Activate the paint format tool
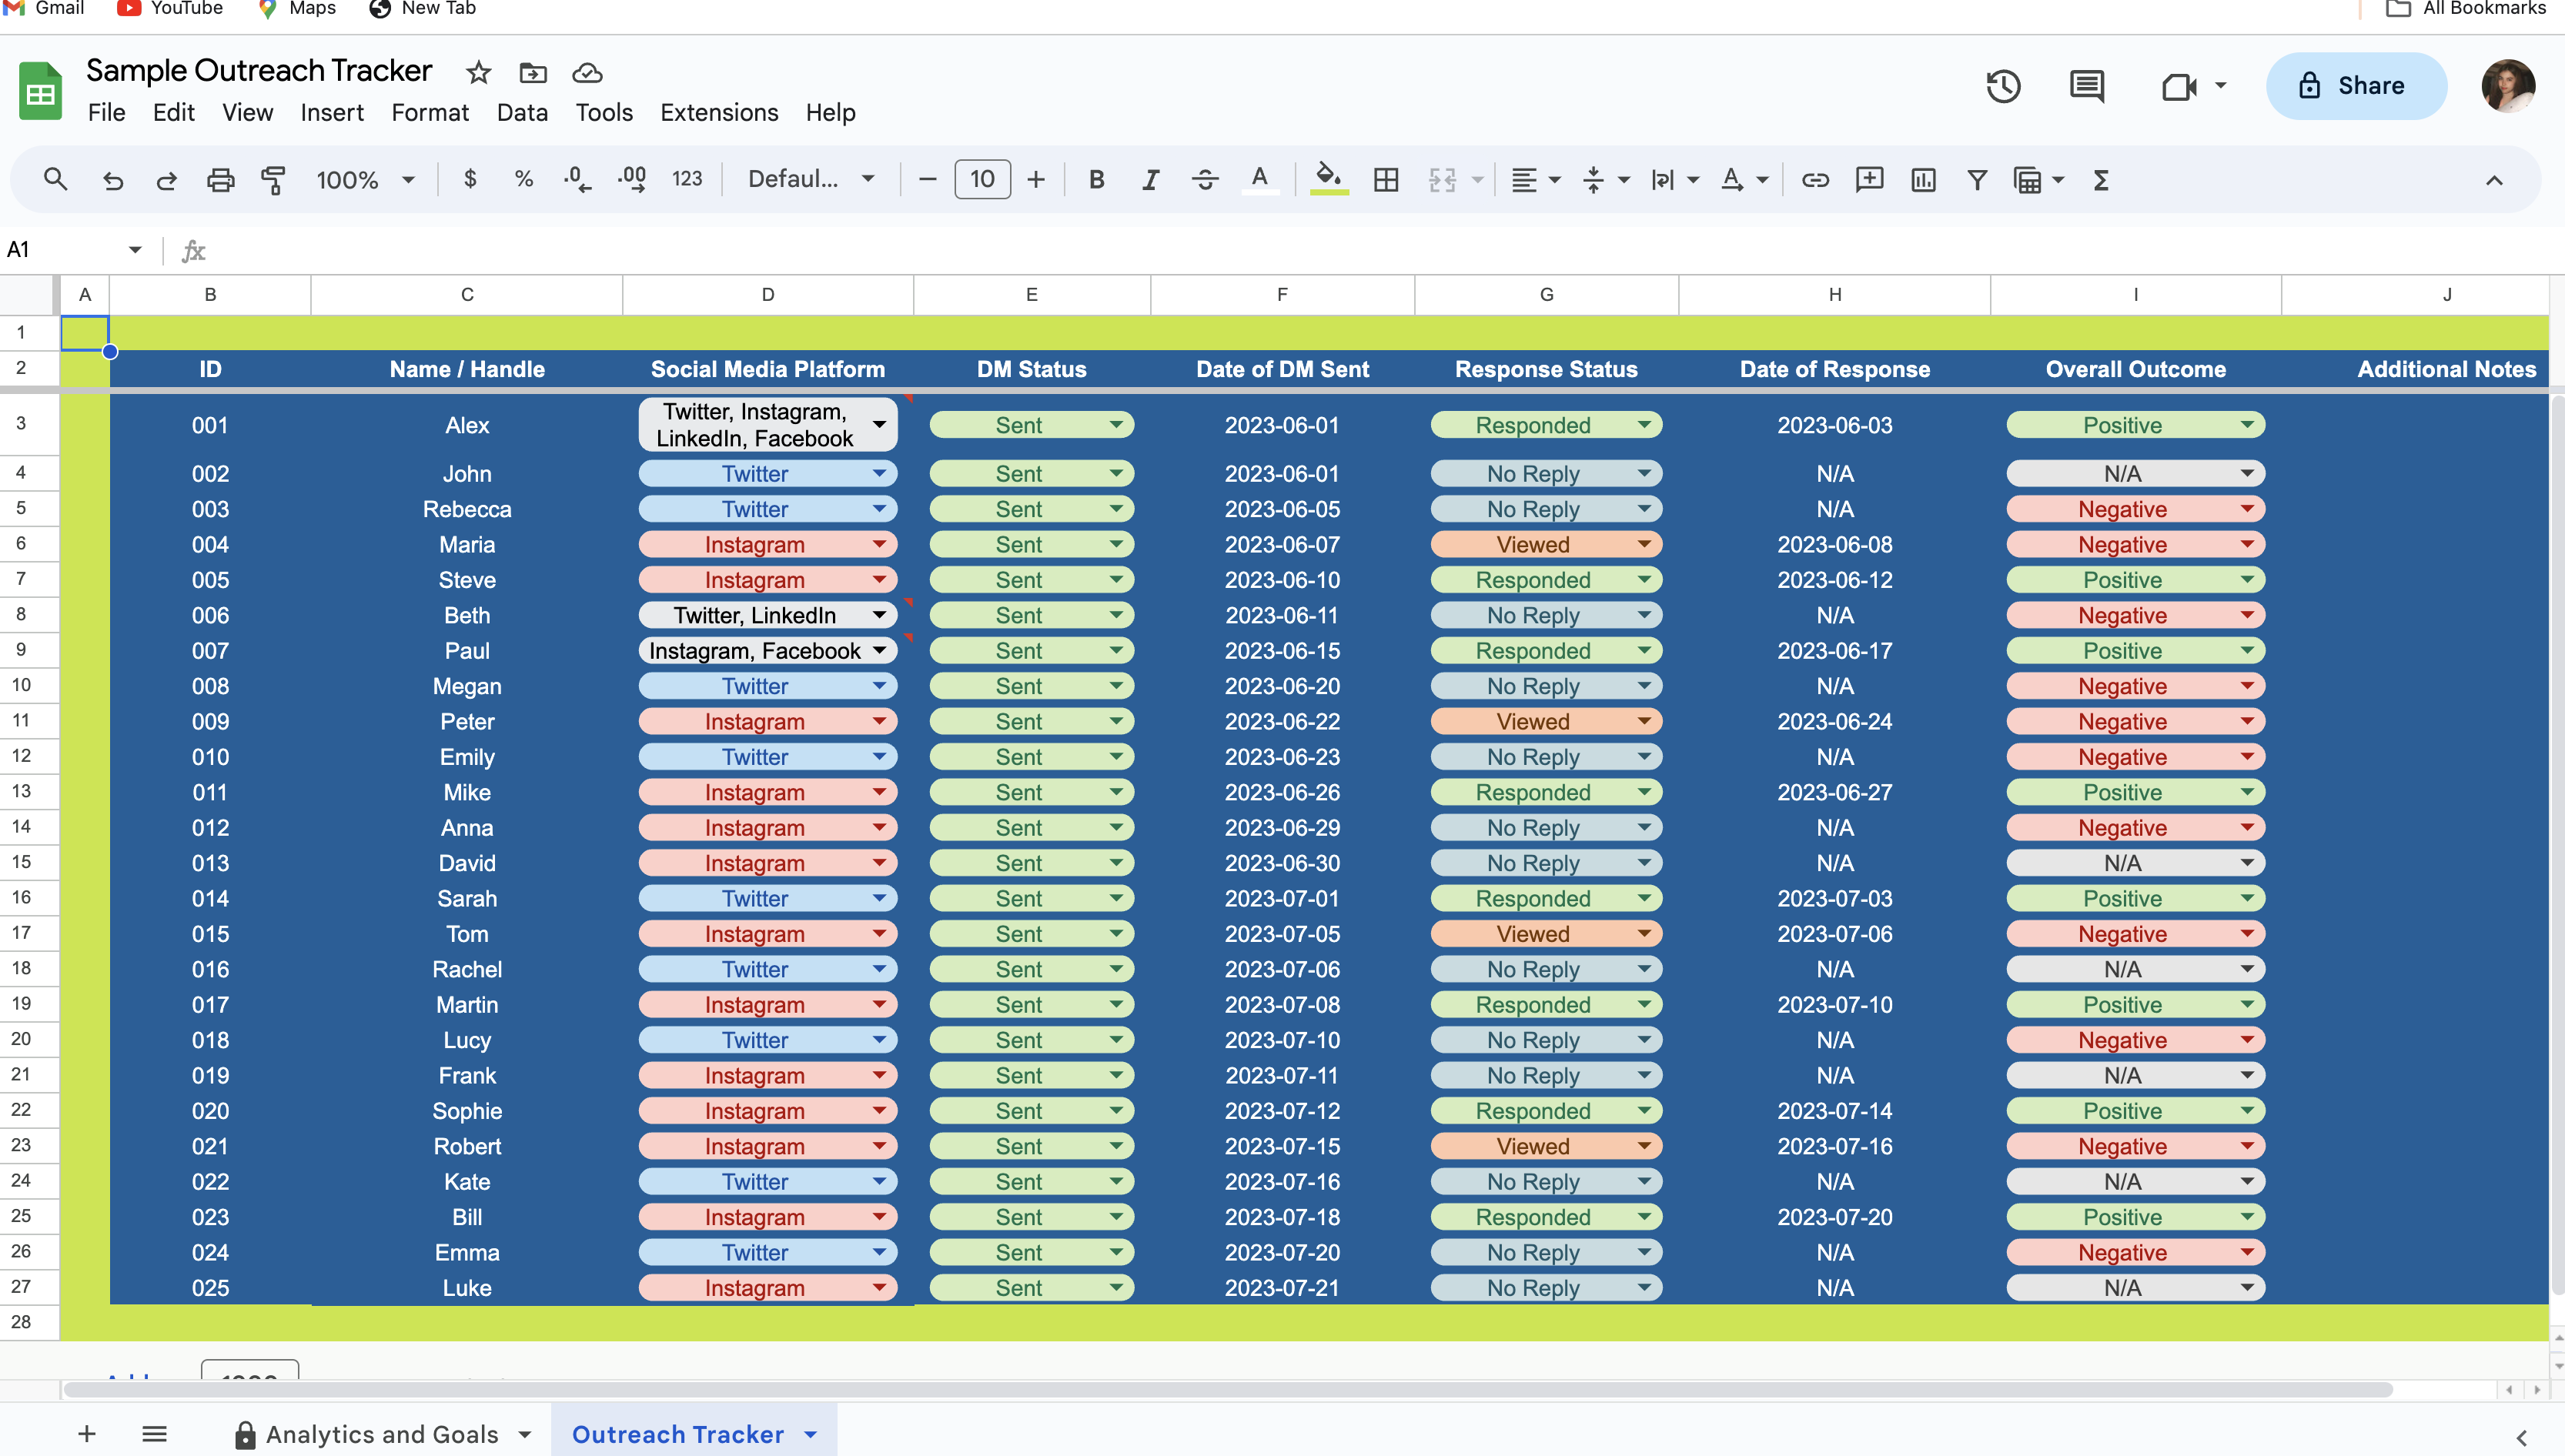The image size is (2565, 1456). pyautogui.click(x=273, y=180)
